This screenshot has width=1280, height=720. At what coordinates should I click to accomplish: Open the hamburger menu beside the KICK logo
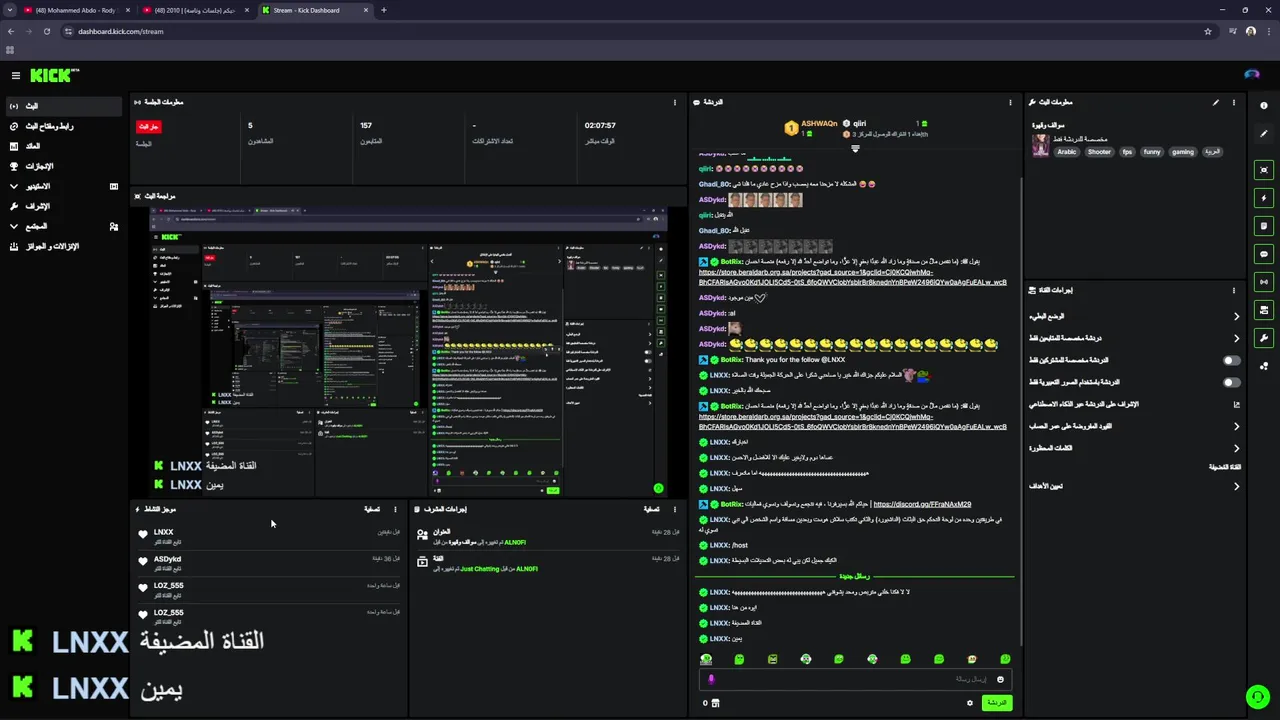(x=16, y=75)
